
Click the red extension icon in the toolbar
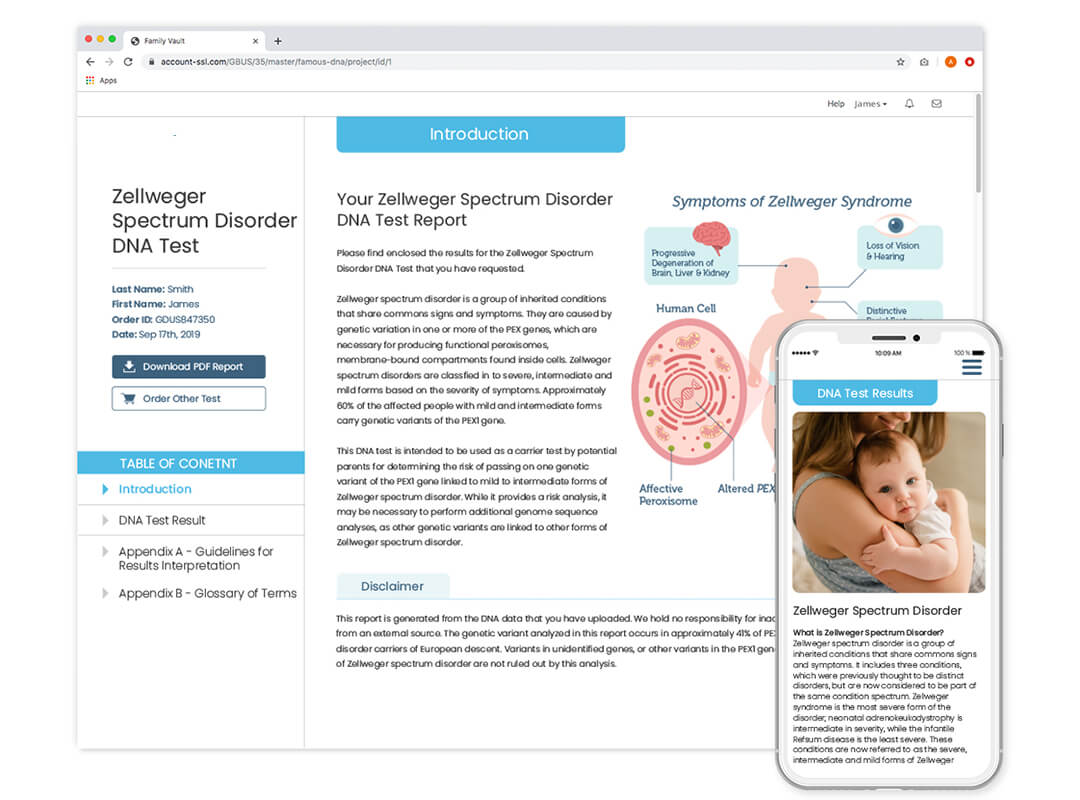(970, 62)
